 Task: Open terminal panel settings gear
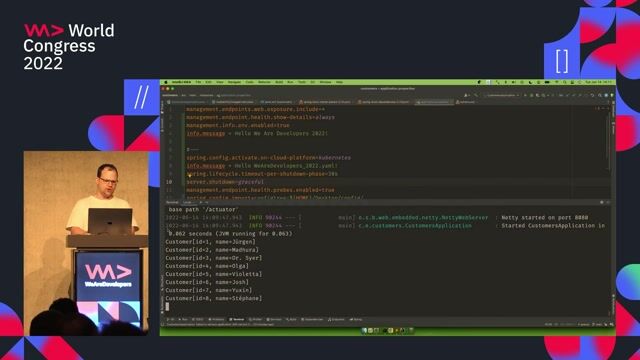point(602,202)
